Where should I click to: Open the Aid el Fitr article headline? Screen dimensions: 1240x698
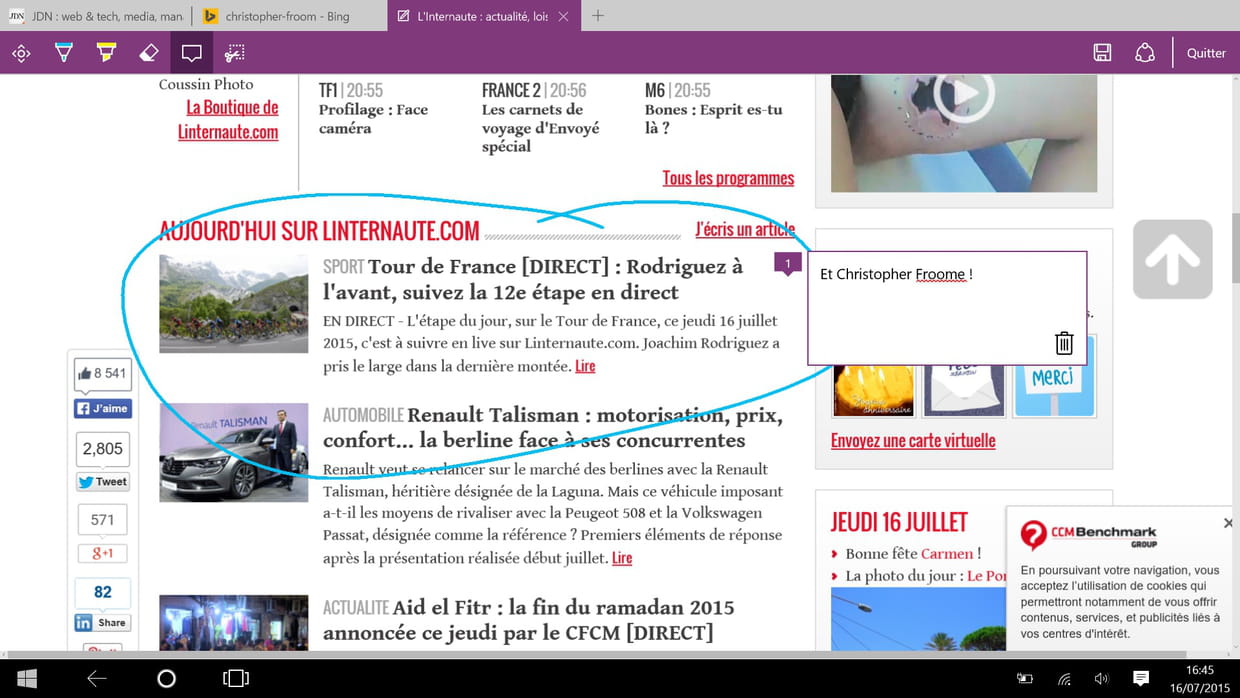click(528, 620)
